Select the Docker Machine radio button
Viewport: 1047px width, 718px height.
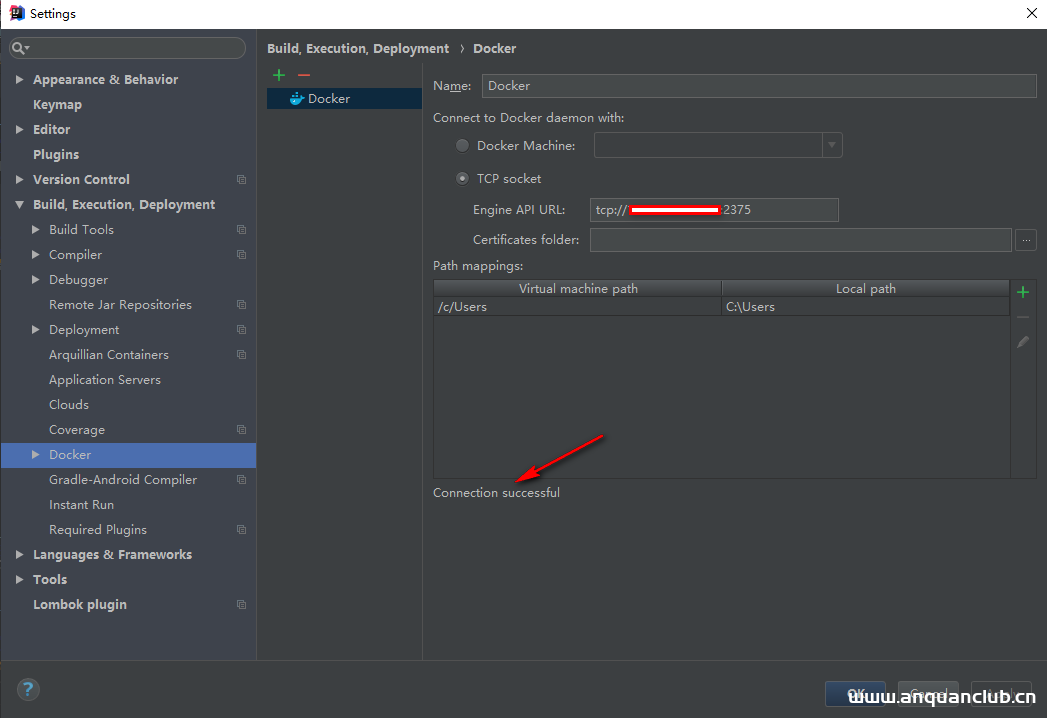(x=462, y=146)
